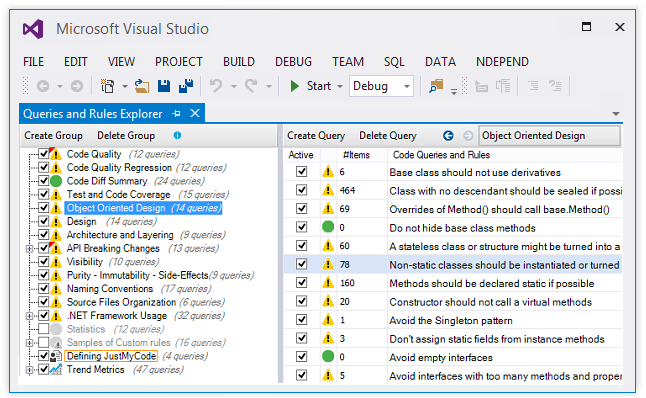This screenshot has width=646, height=398.
Task: Click the blue info icon beside Delete Group
Action: [177, 135]
